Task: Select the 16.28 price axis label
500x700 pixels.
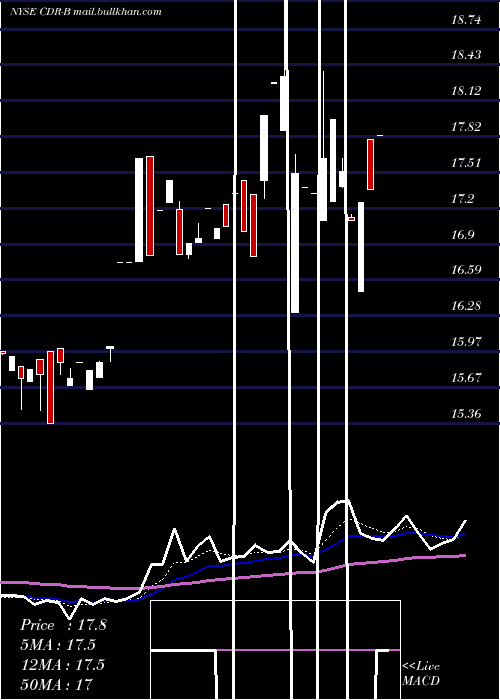Action: click(x=466, y=306)
